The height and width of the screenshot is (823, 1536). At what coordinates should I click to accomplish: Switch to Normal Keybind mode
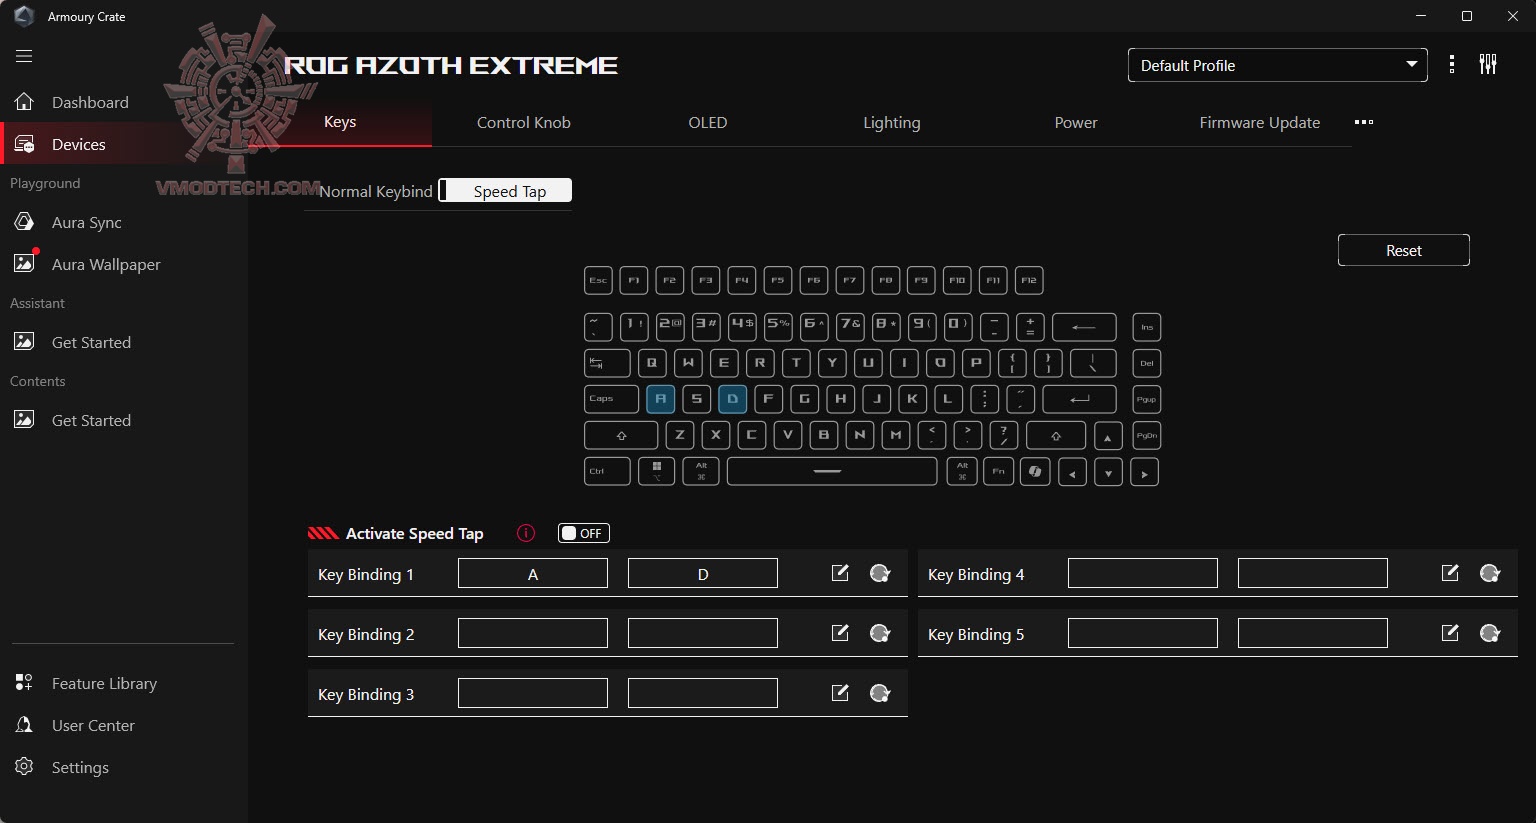(x=376, y=191)
